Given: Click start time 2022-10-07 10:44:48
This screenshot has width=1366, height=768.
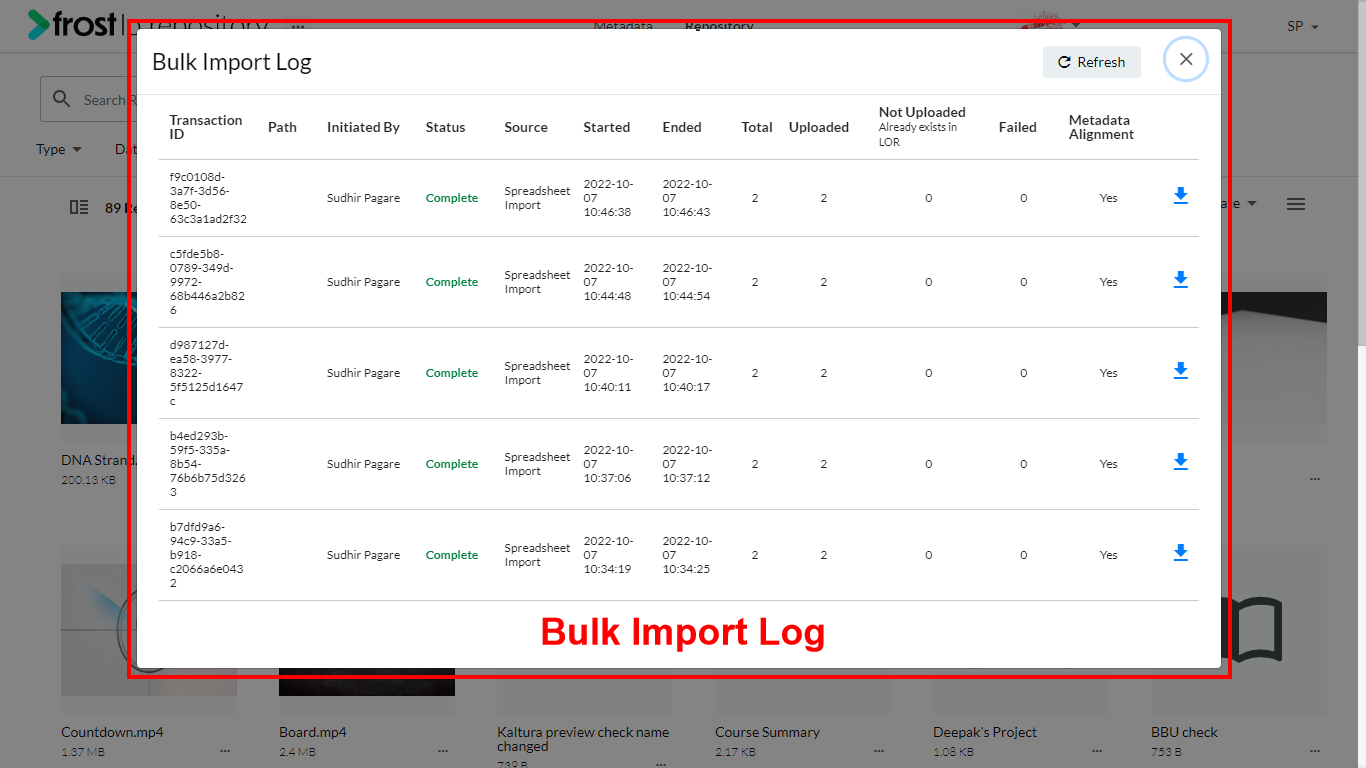Looking at the screenshot, I should pos(608,282).
